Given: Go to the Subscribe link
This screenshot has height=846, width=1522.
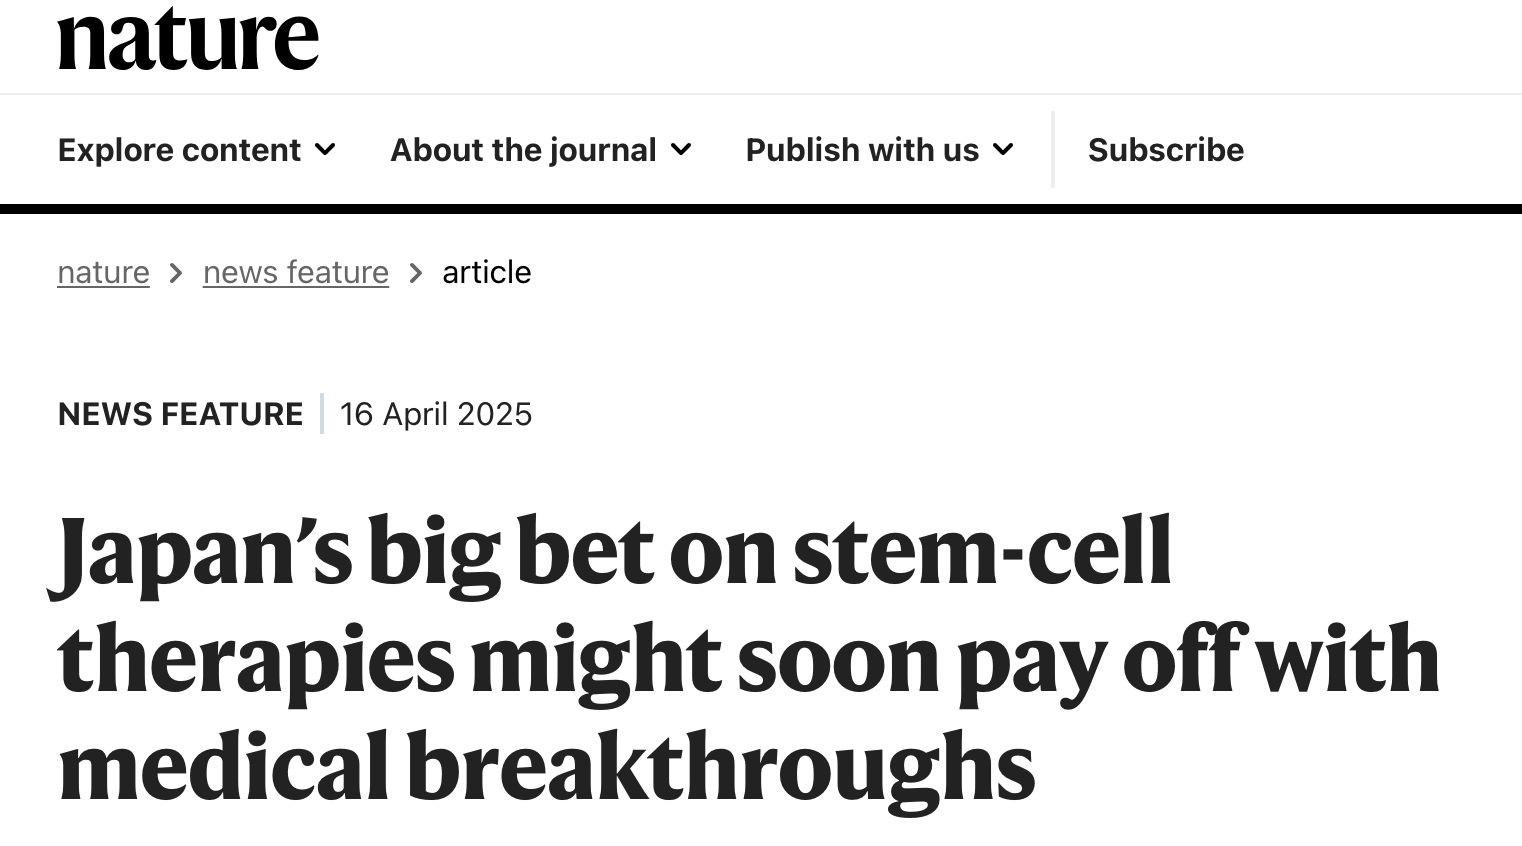Looking at the screenshot, I should 1165,150.
